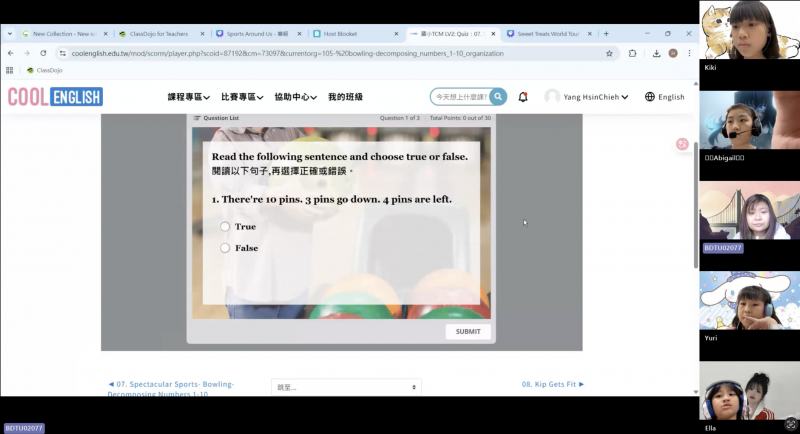Screen dimensions: 800x434
Task: Click 'Question 1 of 3' text
Action: (399, 118)
